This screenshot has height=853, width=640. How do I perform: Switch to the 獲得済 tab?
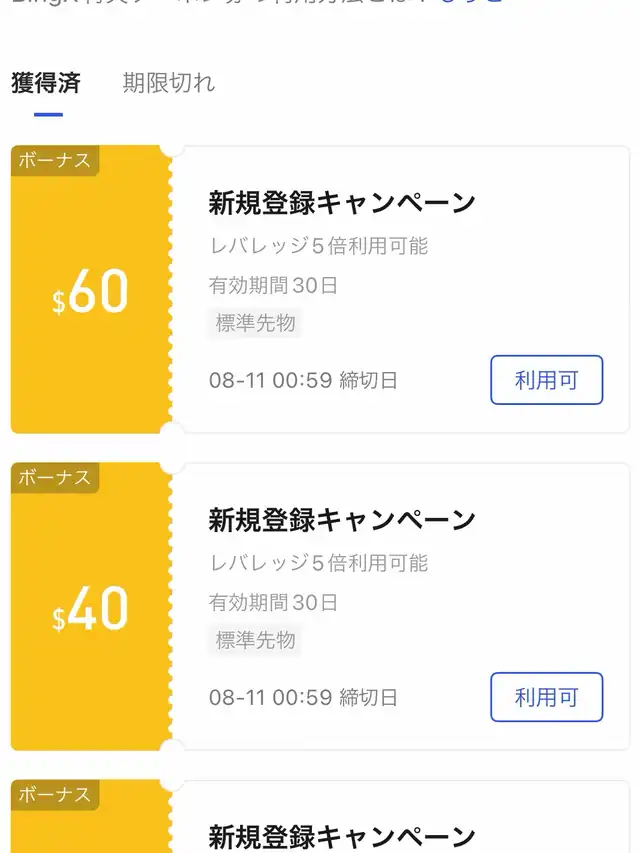(x=46, y=83)
